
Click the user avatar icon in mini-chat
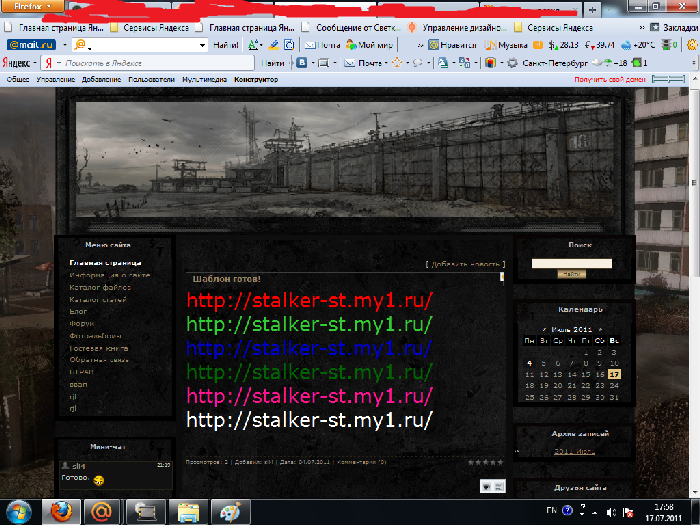[65, 466]
